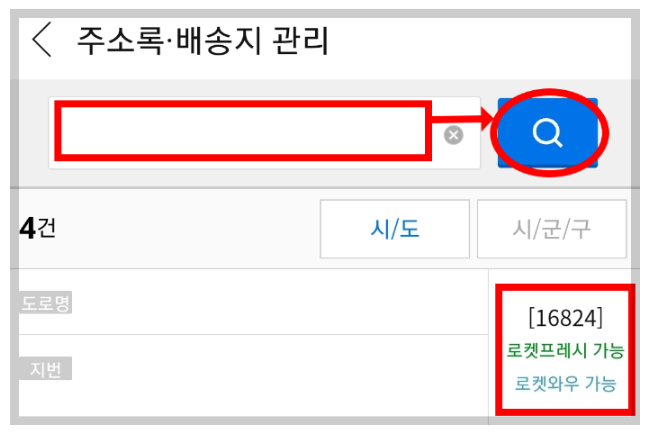The image size is (650, 438).
Task: Click the gray 지번 label tag
Action: click(46, 368)
